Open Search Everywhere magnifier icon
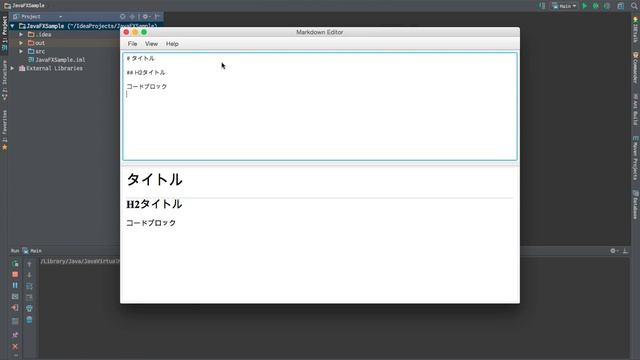The height and width of the screenshot is (360, 640). pyautogui.click(x=634, y=6)
